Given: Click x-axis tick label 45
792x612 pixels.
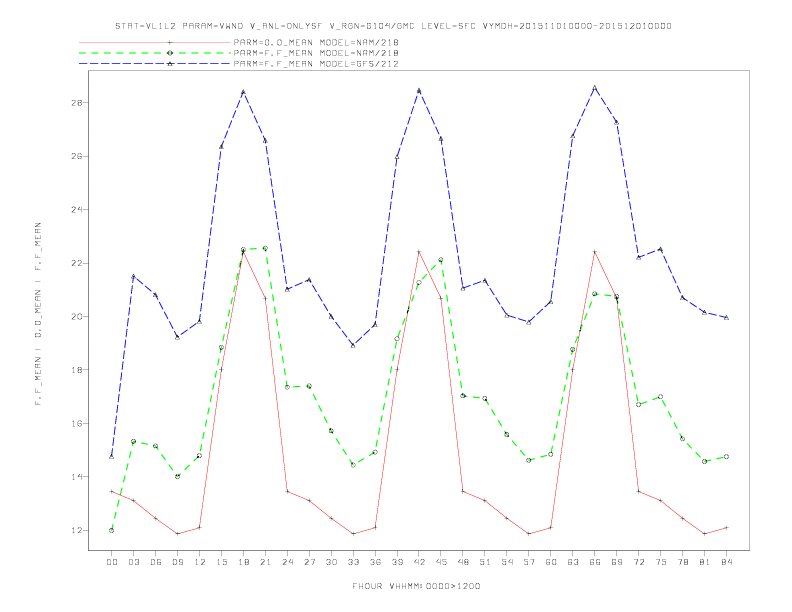Looking at the screenshot, I should point(441,562).
